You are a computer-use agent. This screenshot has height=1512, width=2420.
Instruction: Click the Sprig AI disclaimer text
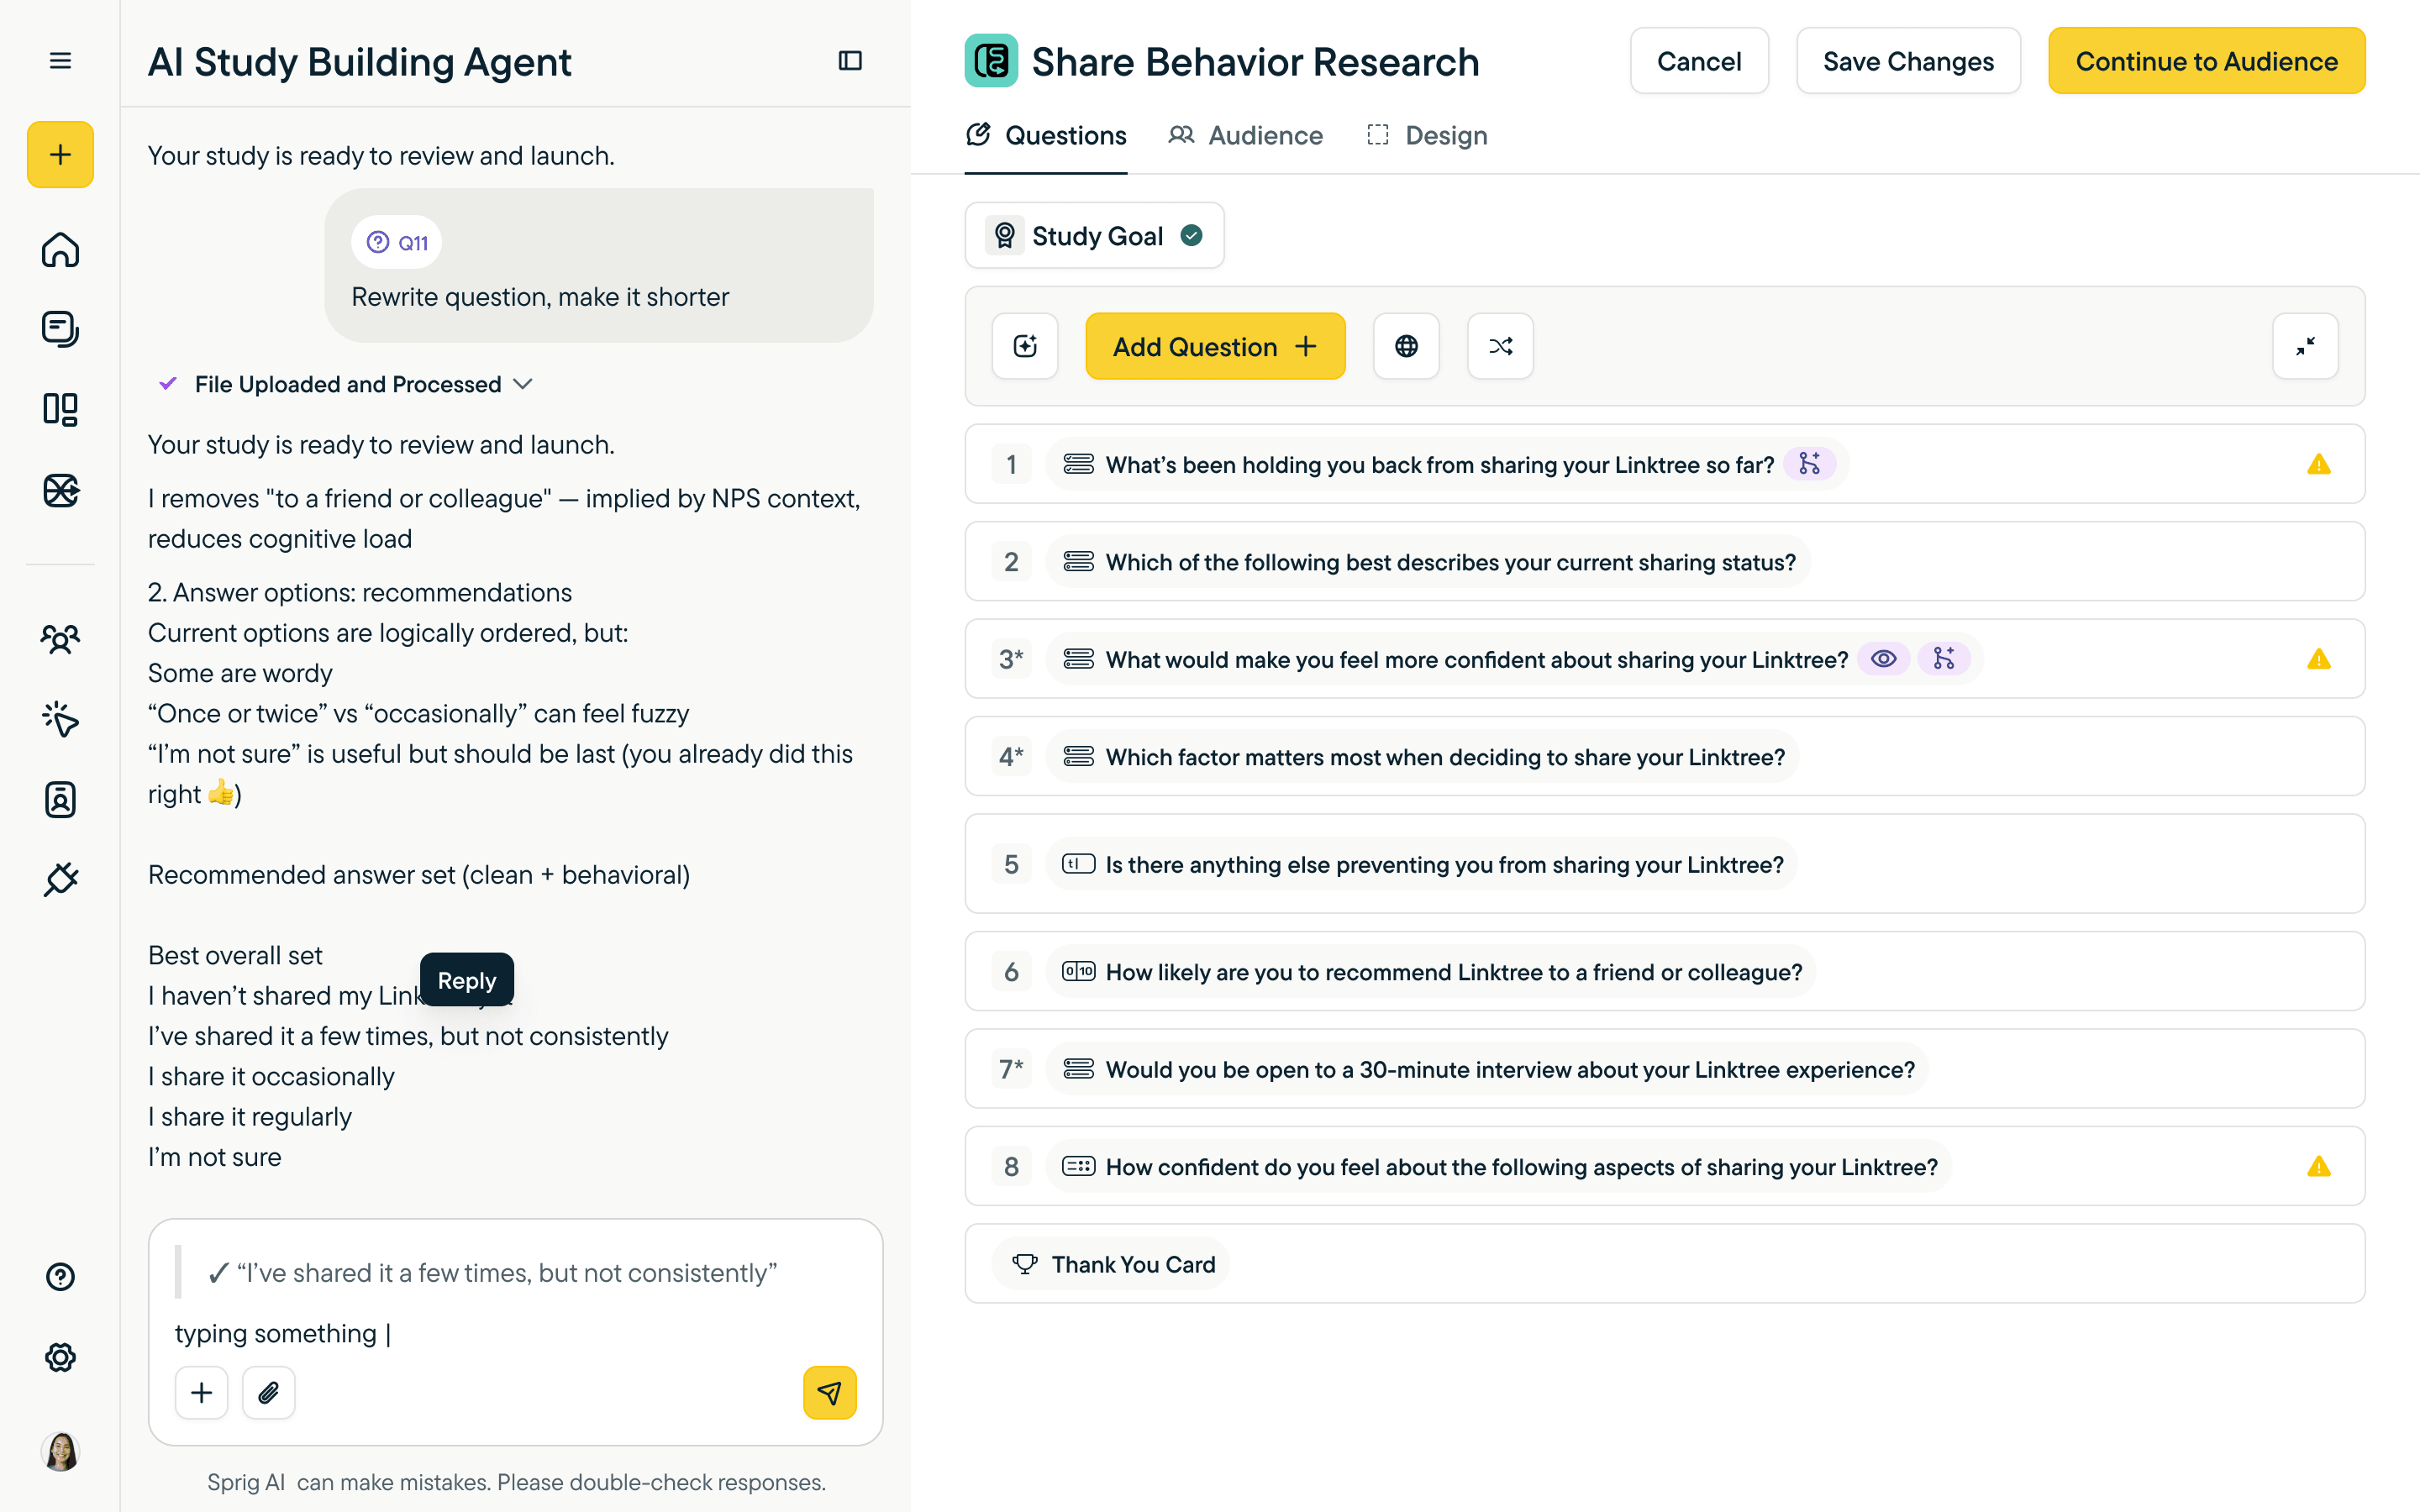[x=516, y=1482]
